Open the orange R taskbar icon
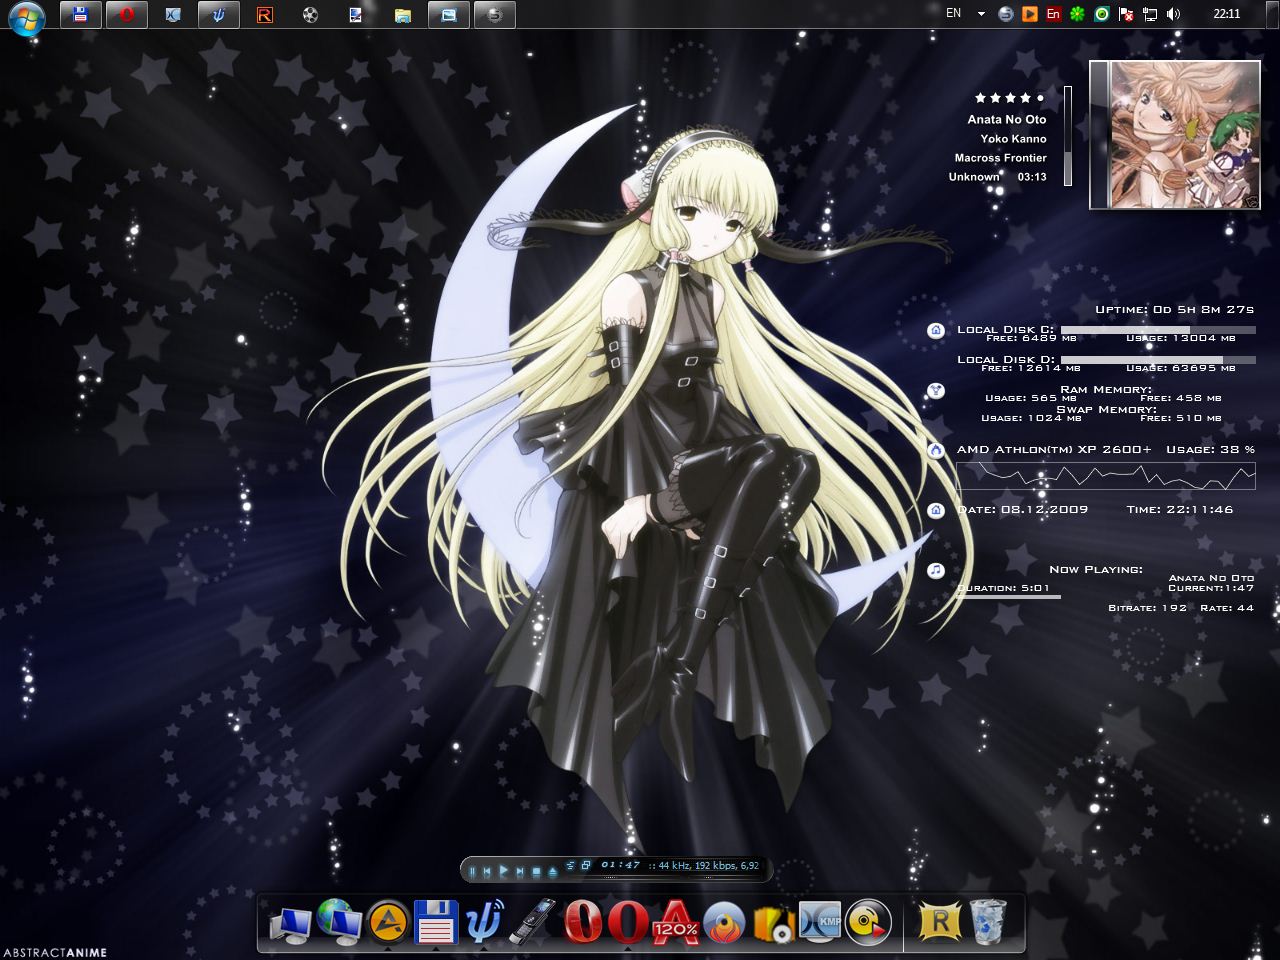1280x960 pixels. (264, 15)
